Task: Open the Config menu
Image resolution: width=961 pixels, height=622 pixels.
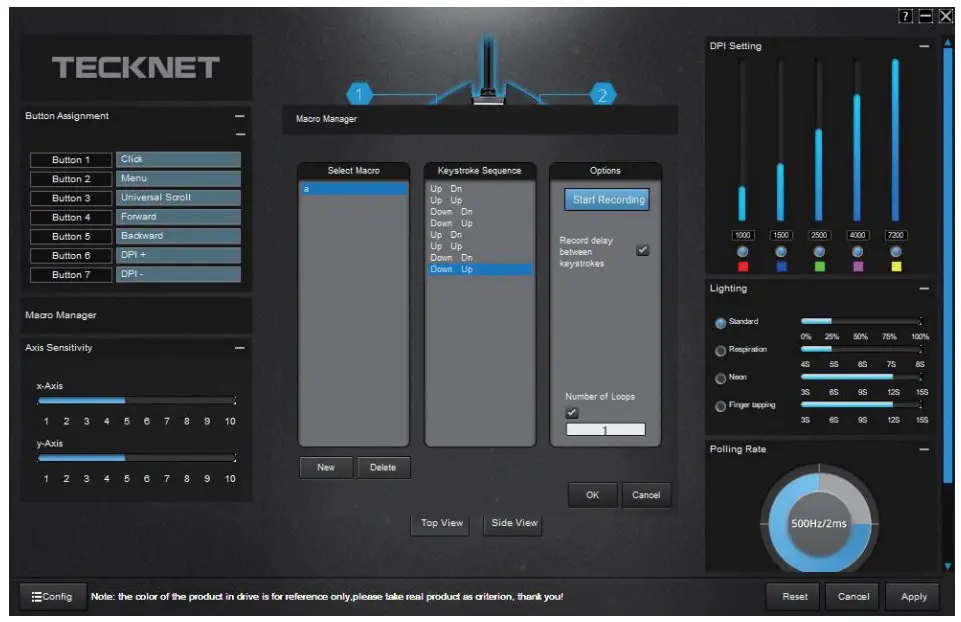Action: coord(54,595)
